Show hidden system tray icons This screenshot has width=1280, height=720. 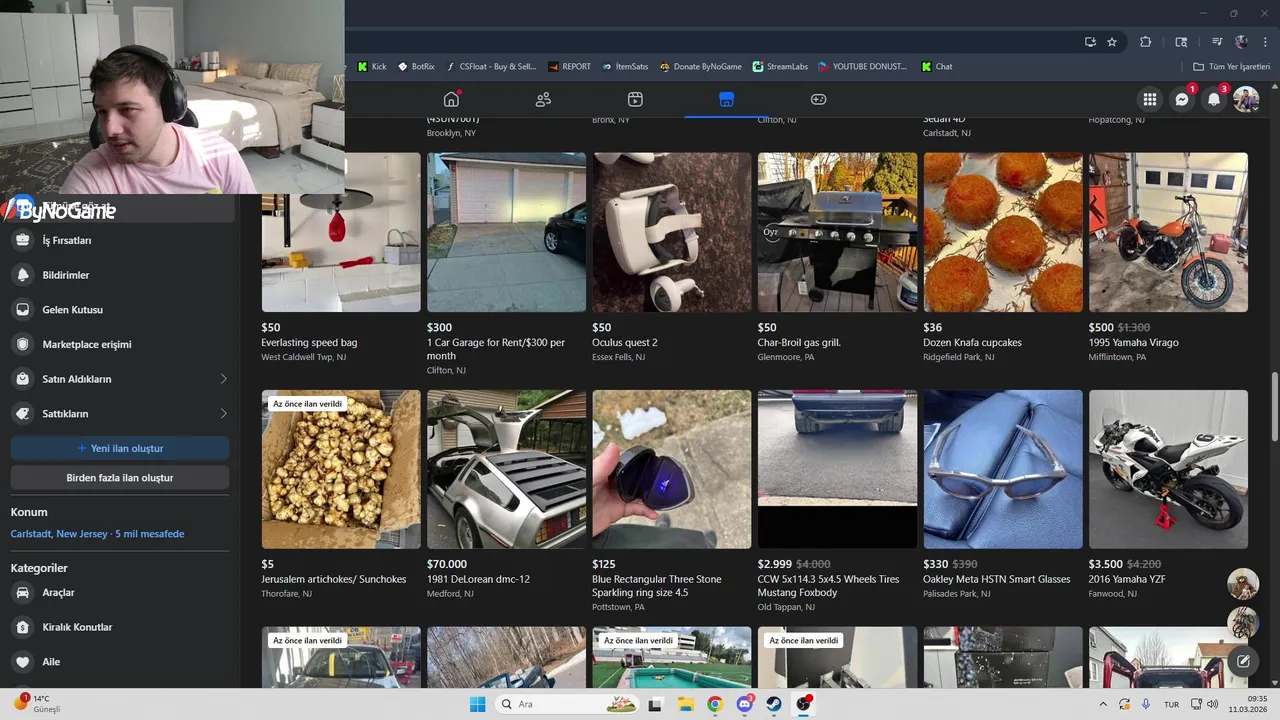[1103, 704]
